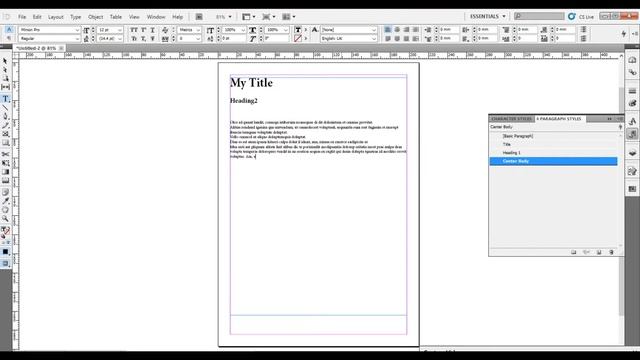Open the zoom level dropdown
The image size is (640, 360).
230,17
